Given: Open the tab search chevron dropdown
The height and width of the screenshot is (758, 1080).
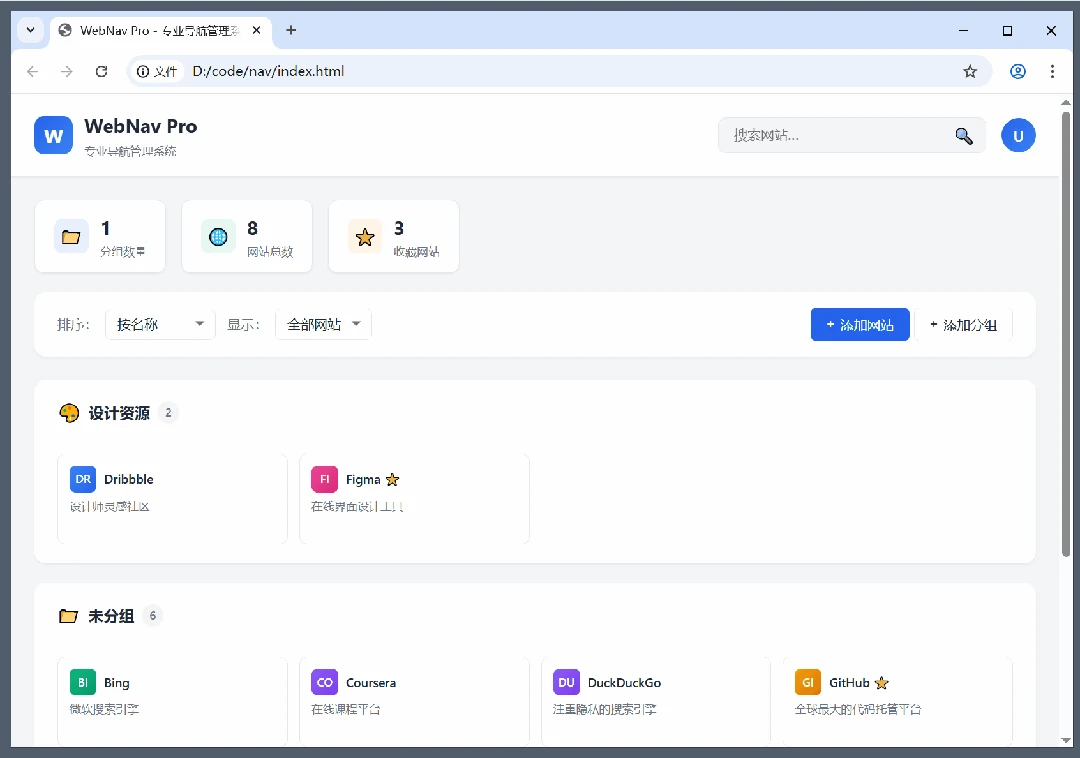Looking at the screenshot, I should 30,30.
